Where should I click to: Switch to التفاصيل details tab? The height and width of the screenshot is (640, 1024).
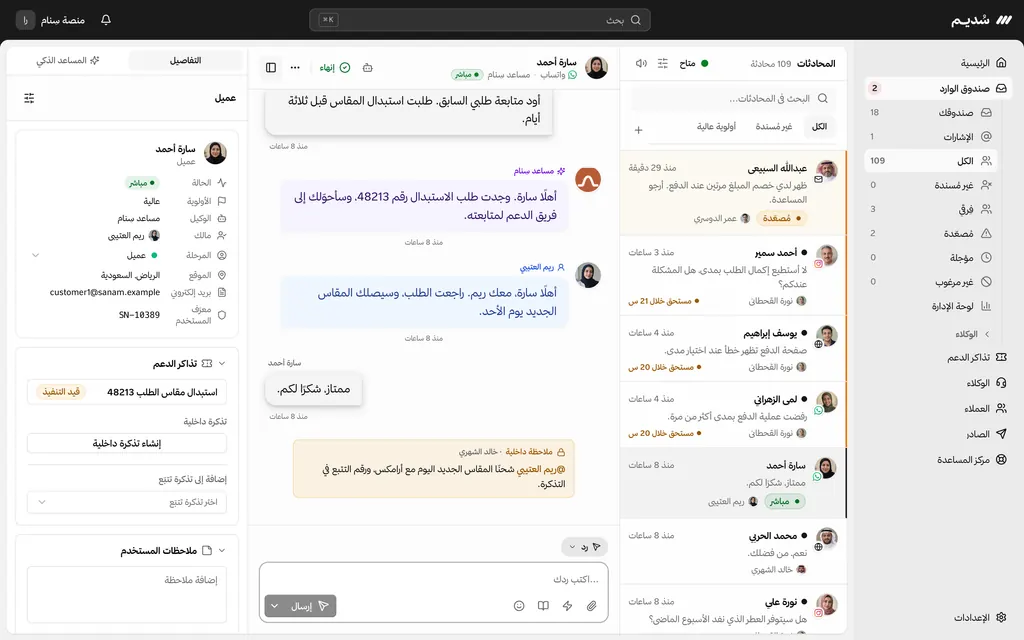[x=185, y=60]
